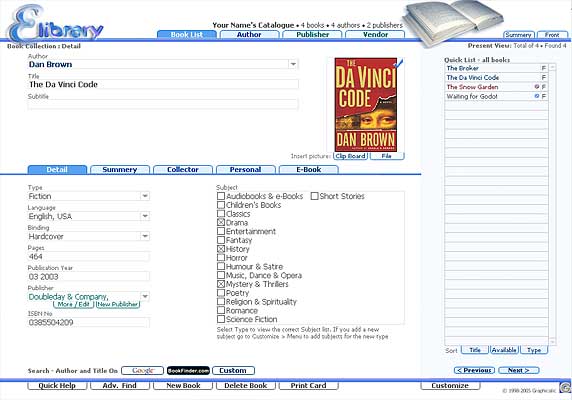Open the E-Book sub-tab
Viewport: 572px width, 400px height.
(309, 170)
